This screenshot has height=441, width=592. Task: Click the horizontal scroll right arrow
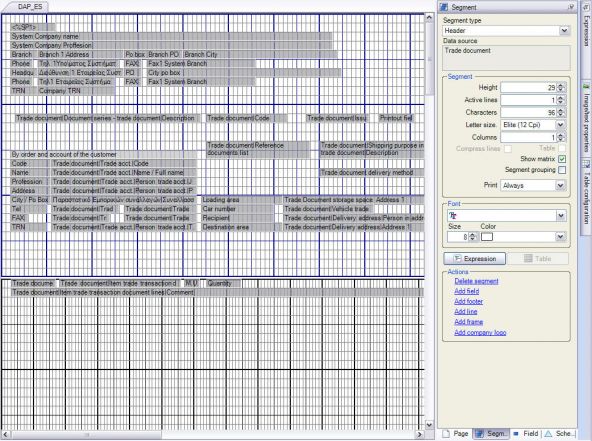419,434
